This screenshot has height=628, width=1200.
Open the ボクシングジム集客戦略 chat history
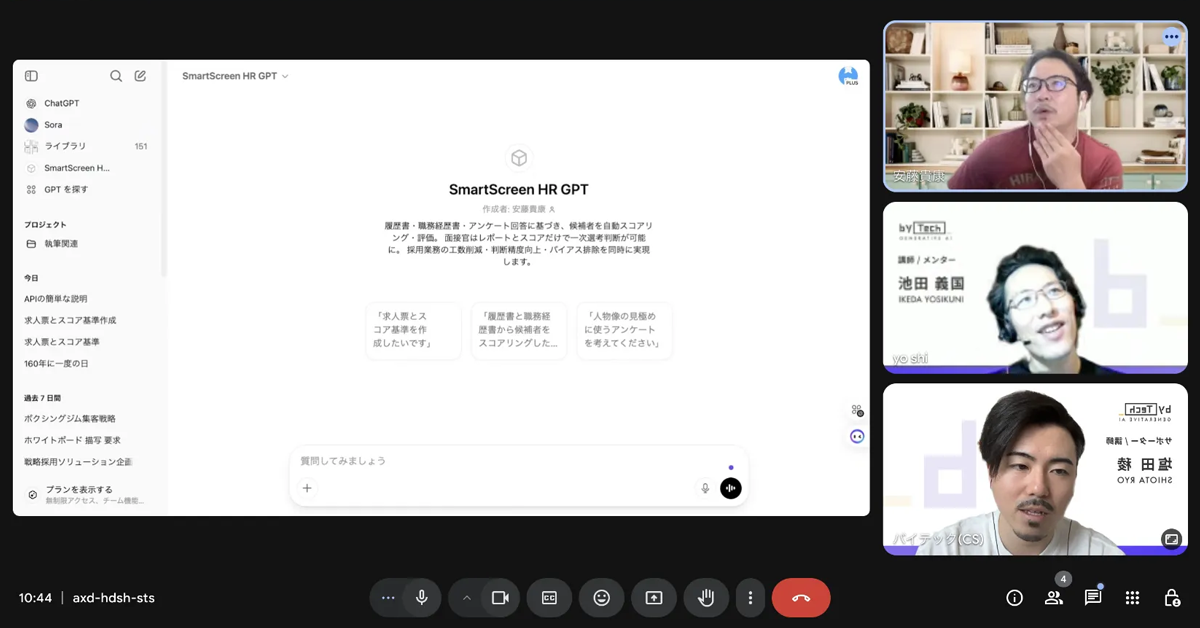pyautogui.click(x=70, y=419)
